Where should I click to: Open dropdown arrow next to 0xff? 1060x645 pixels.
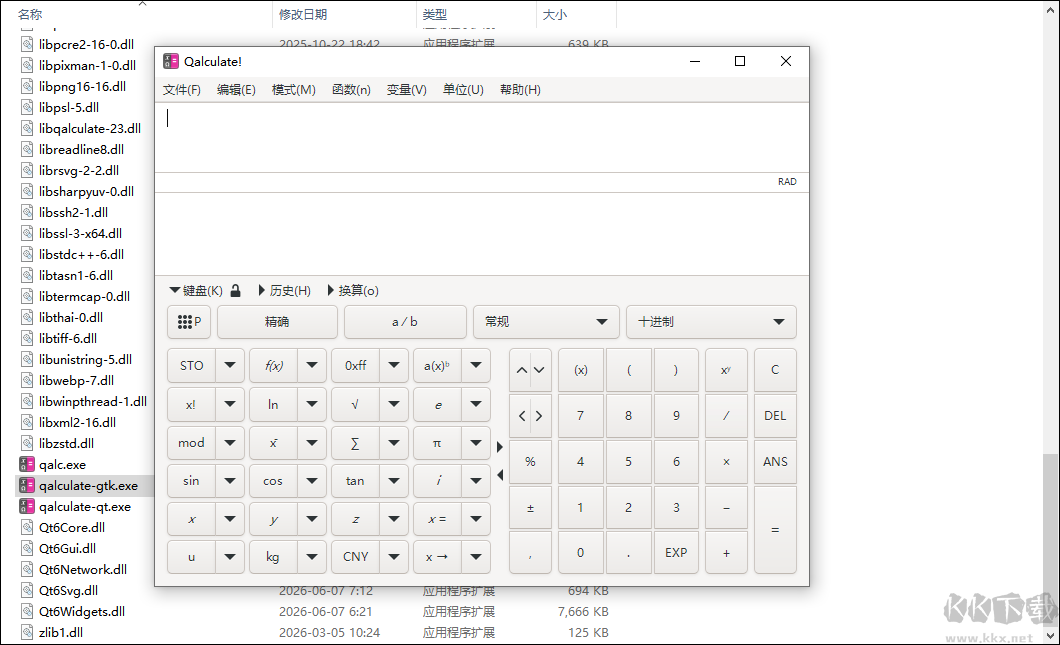click(394, 366)
